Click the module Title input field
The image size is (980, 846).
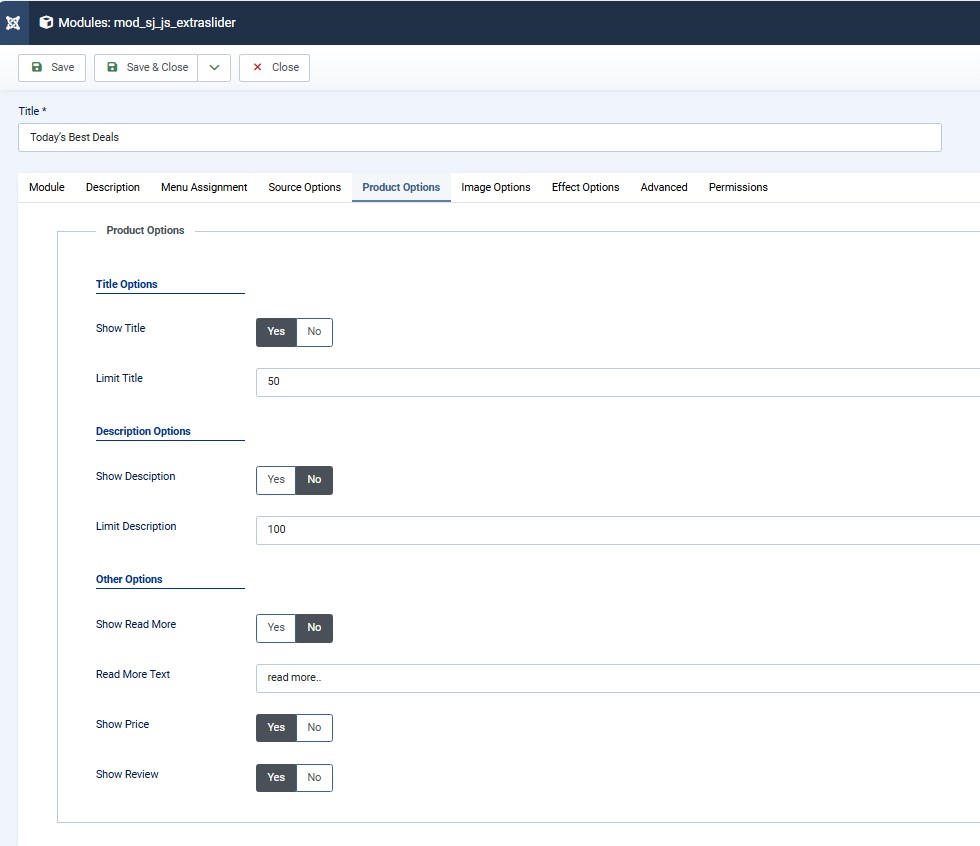coord(479,137)
